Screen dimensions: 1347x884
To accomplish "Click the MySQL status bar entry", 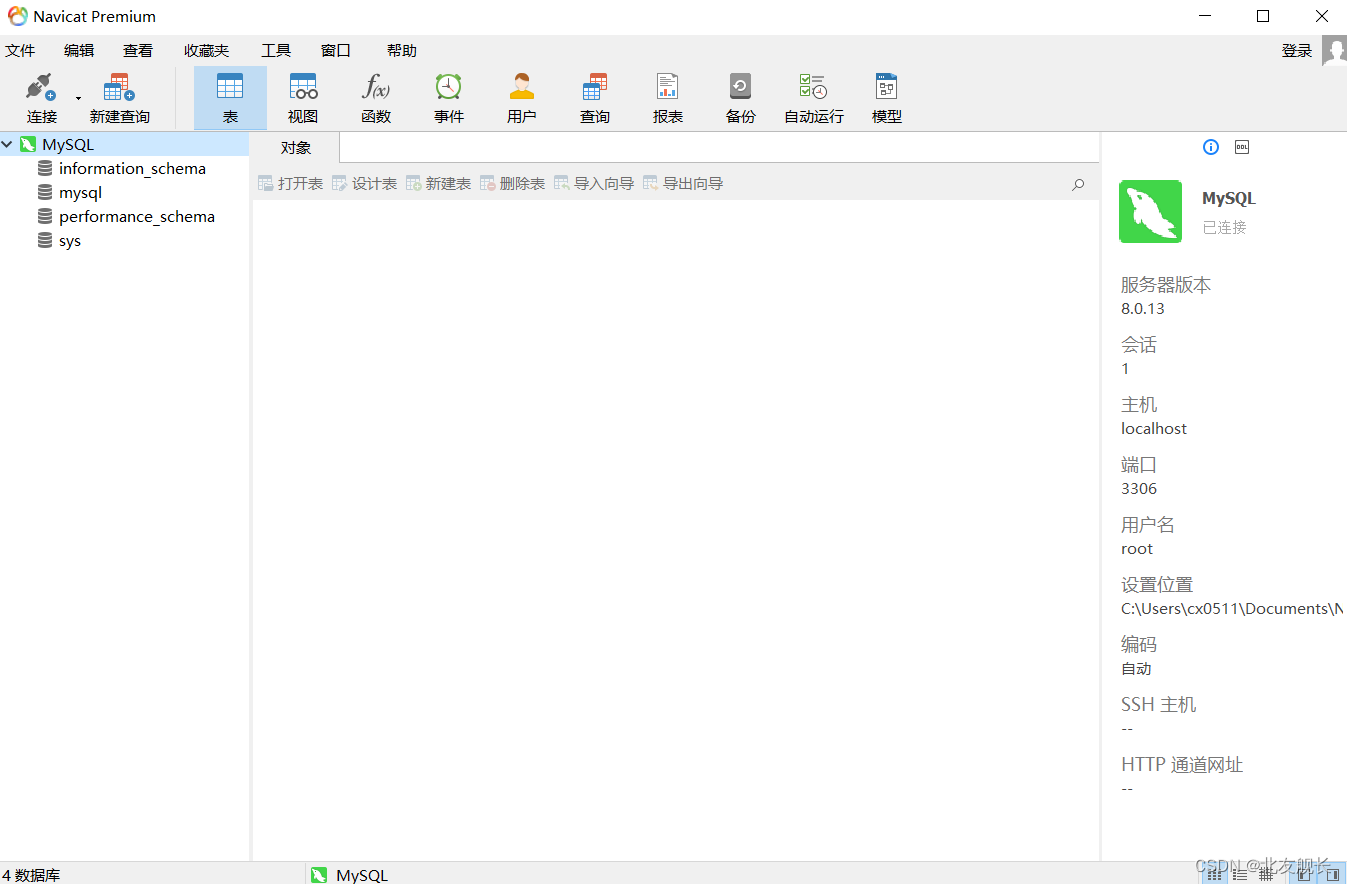I will pos(349,875).
